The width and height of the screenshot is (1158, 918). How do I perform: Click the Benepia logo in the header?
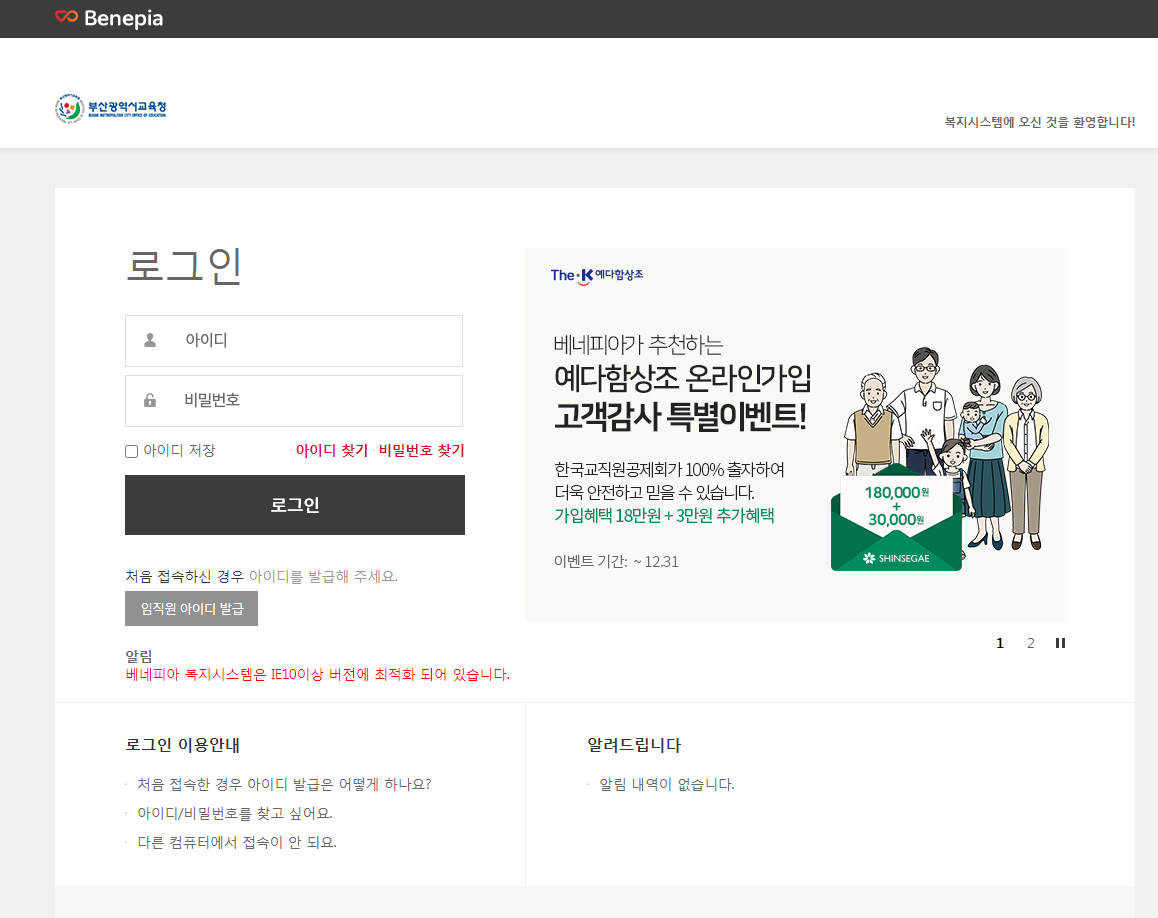[110, 18]
